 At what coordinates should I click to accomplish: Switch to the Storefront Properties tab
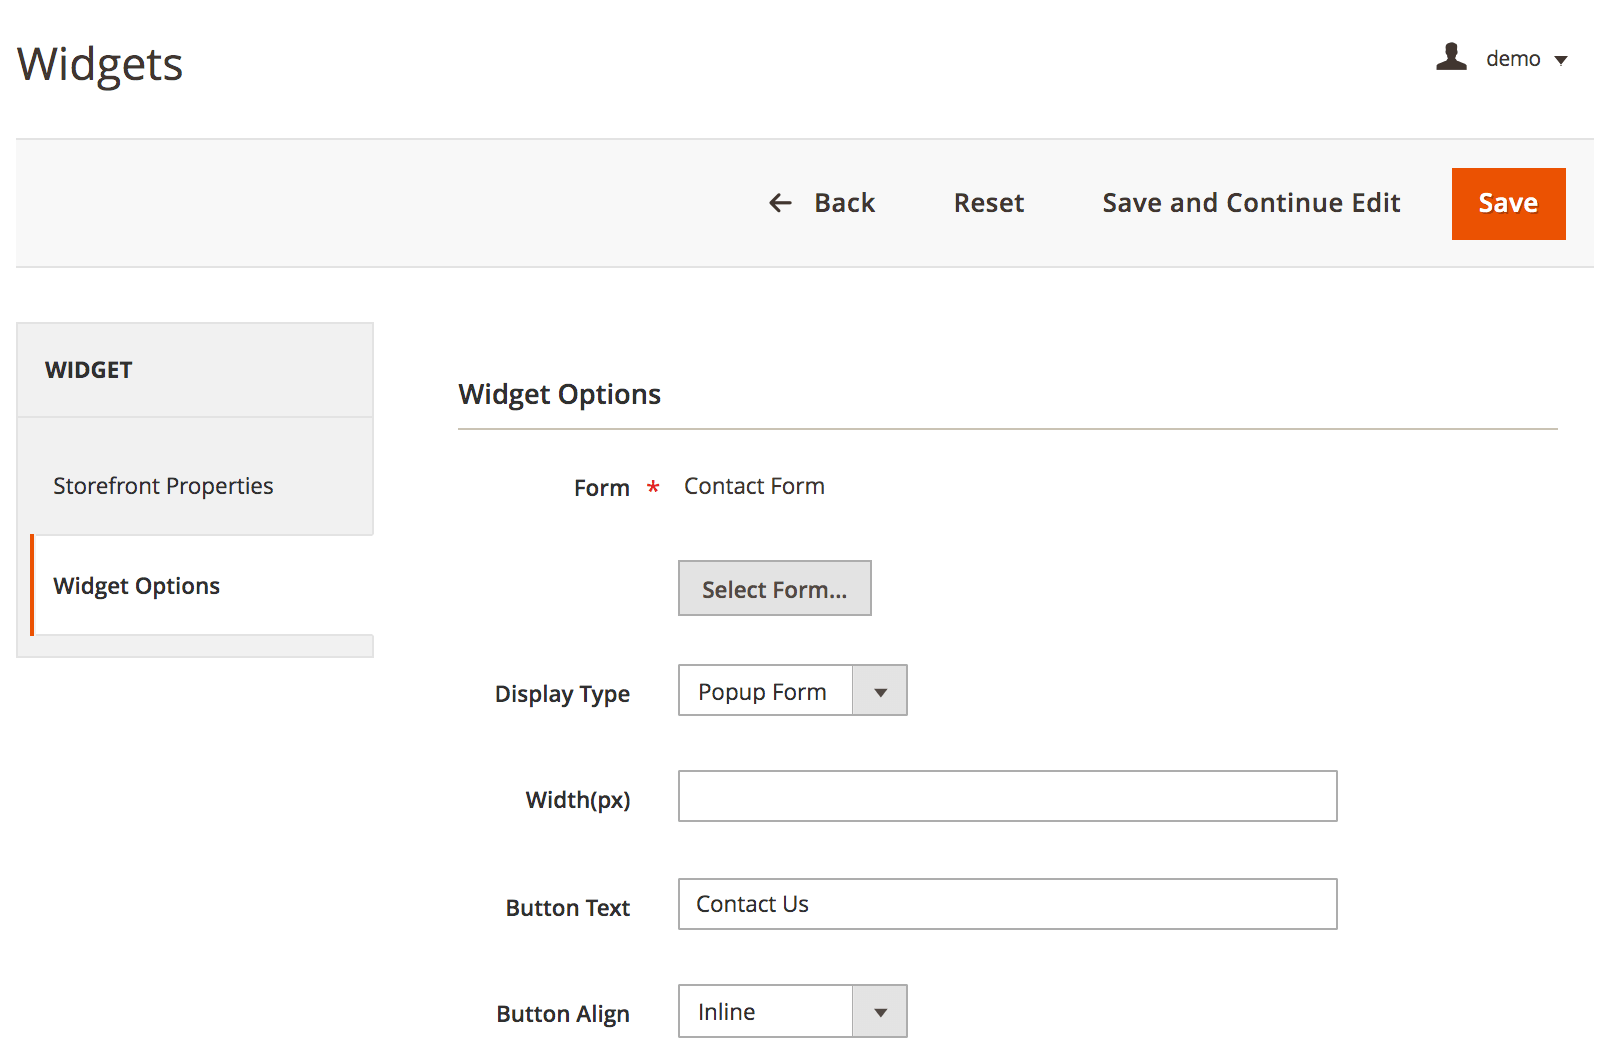tap(163, 486)
